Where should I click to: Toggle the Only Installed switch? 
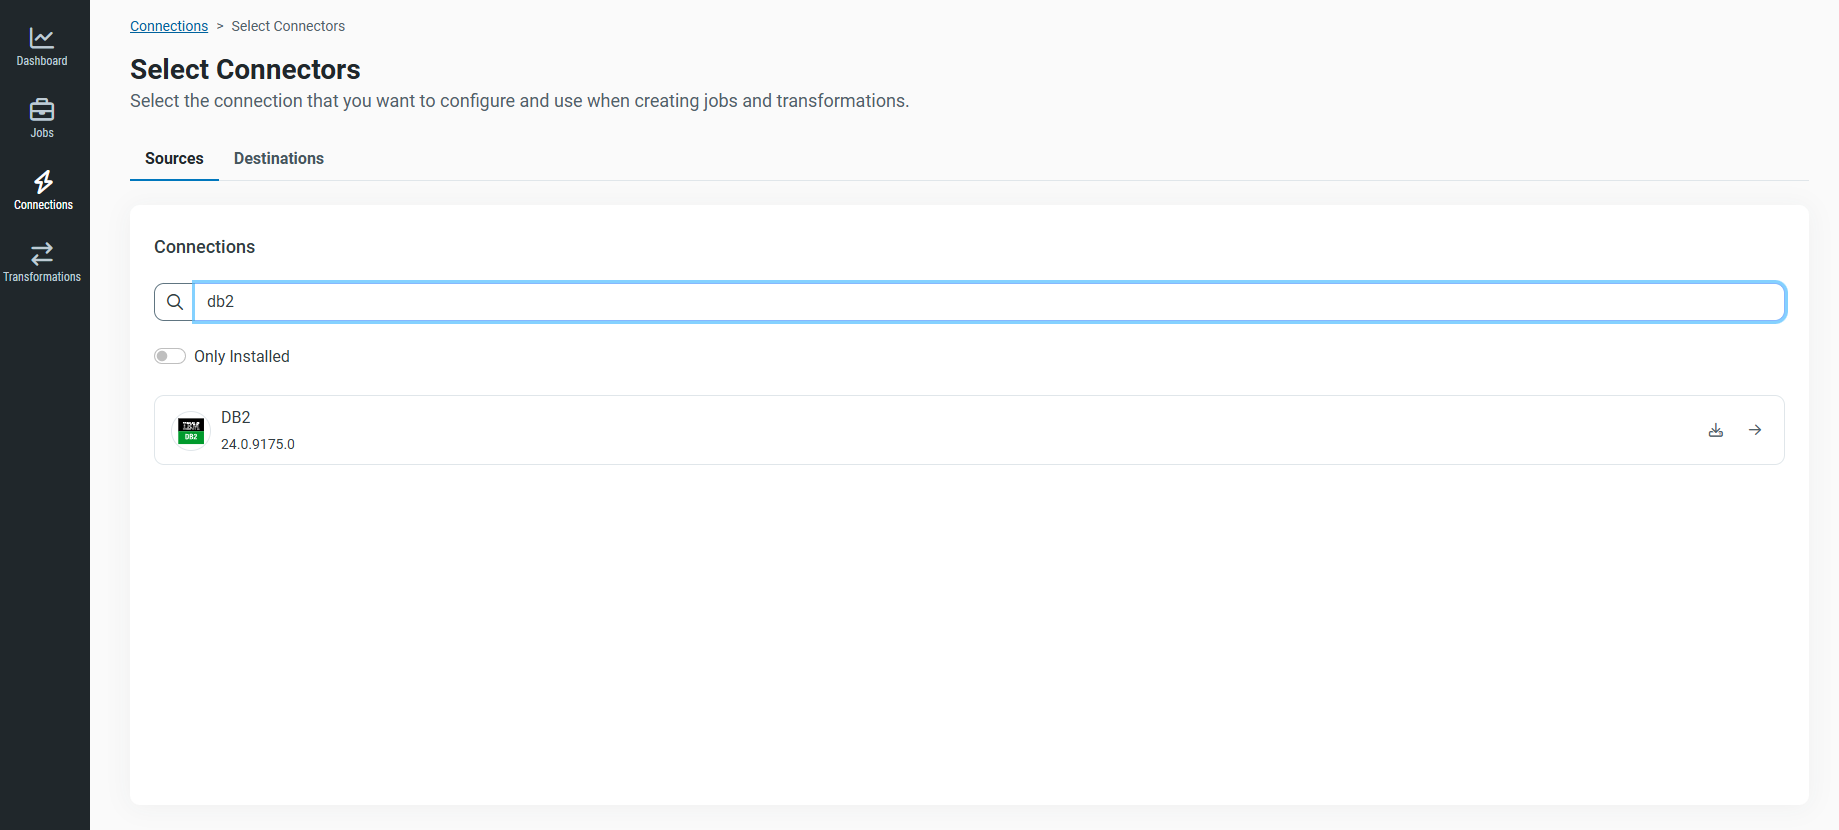coord(170,356)
